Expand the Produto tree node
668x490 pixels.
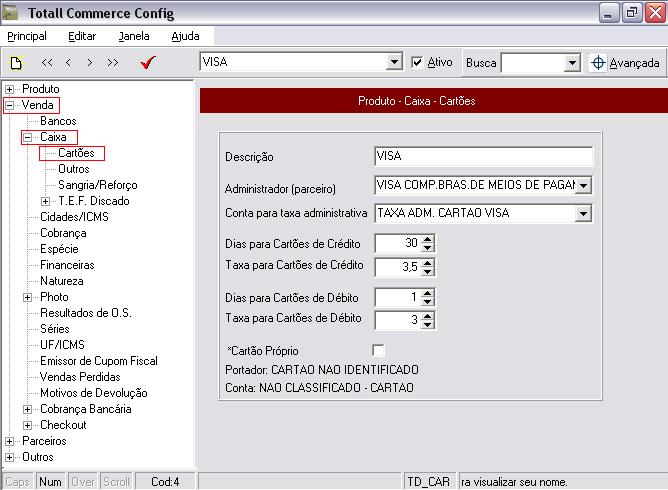tap(9, 89)
